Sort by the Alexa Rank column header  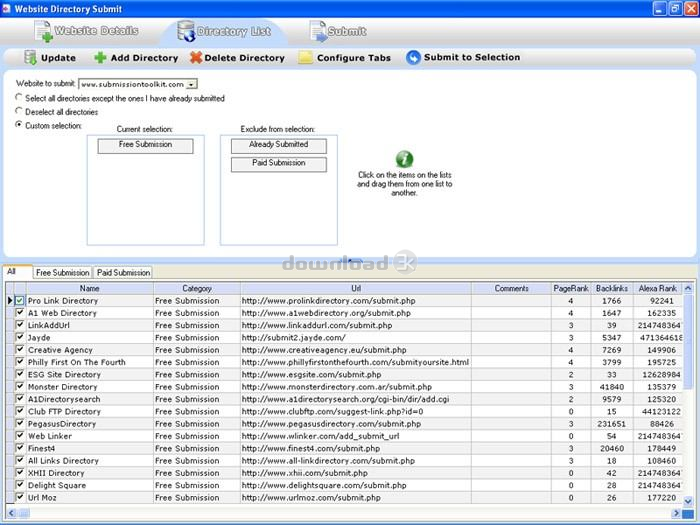[658, 288]
